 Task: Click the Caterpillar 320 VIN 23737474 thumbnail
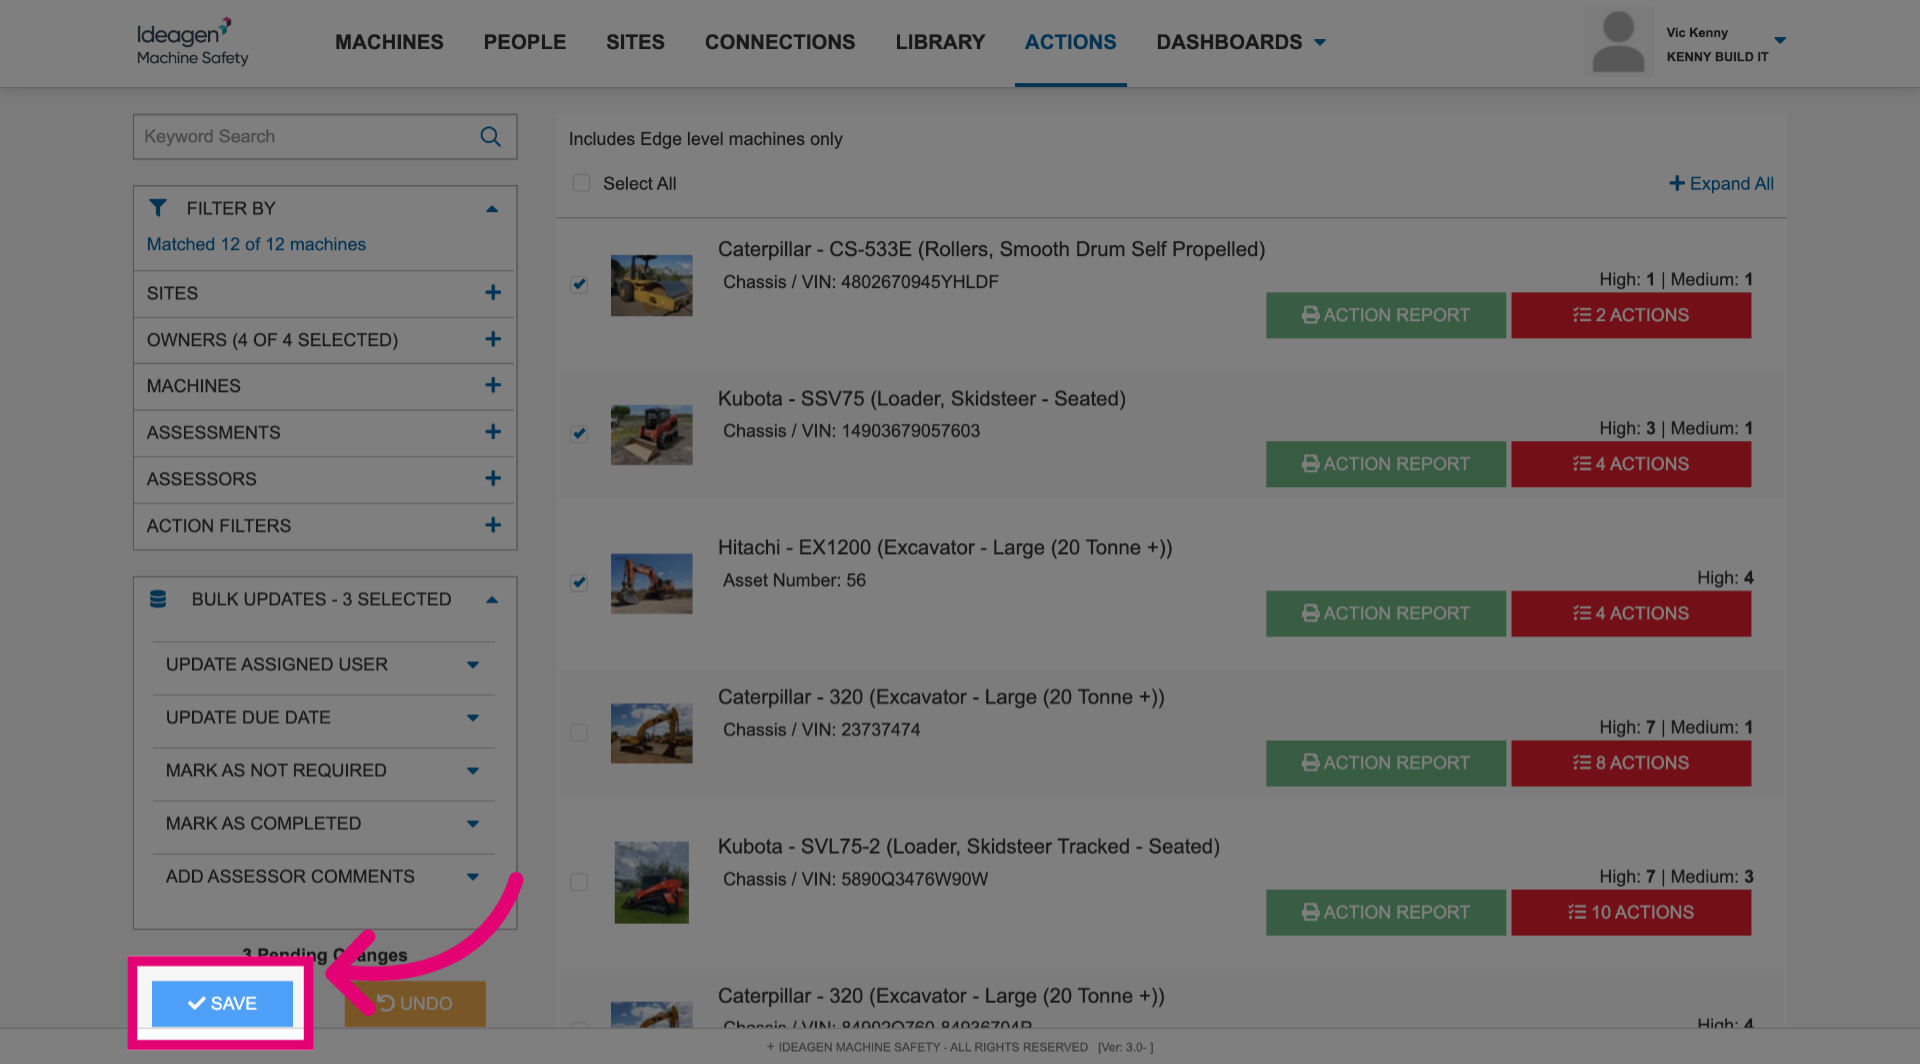pyautogui.click(x=652, y=733)
